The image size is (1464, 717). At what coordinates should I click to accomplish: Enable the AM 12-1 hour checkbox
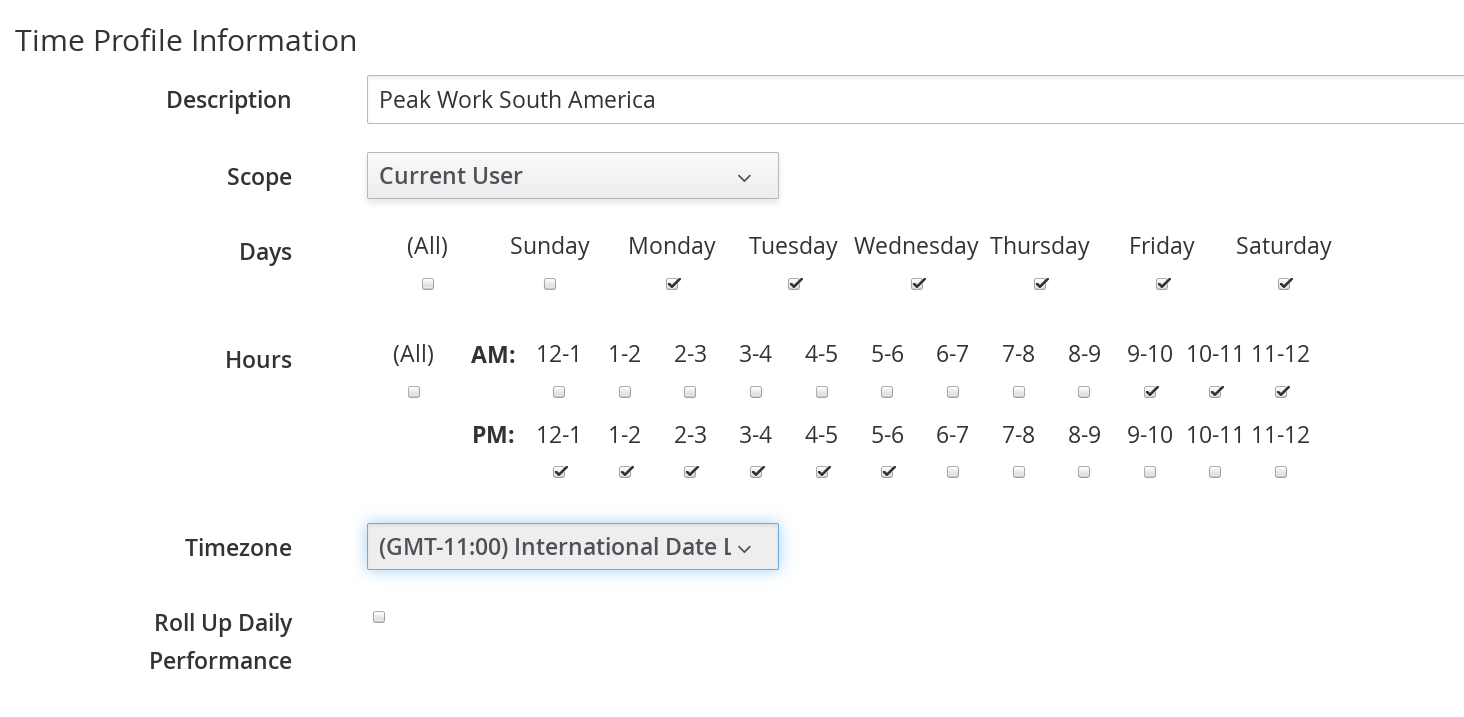pyautogui.click(x=559, y=392)
